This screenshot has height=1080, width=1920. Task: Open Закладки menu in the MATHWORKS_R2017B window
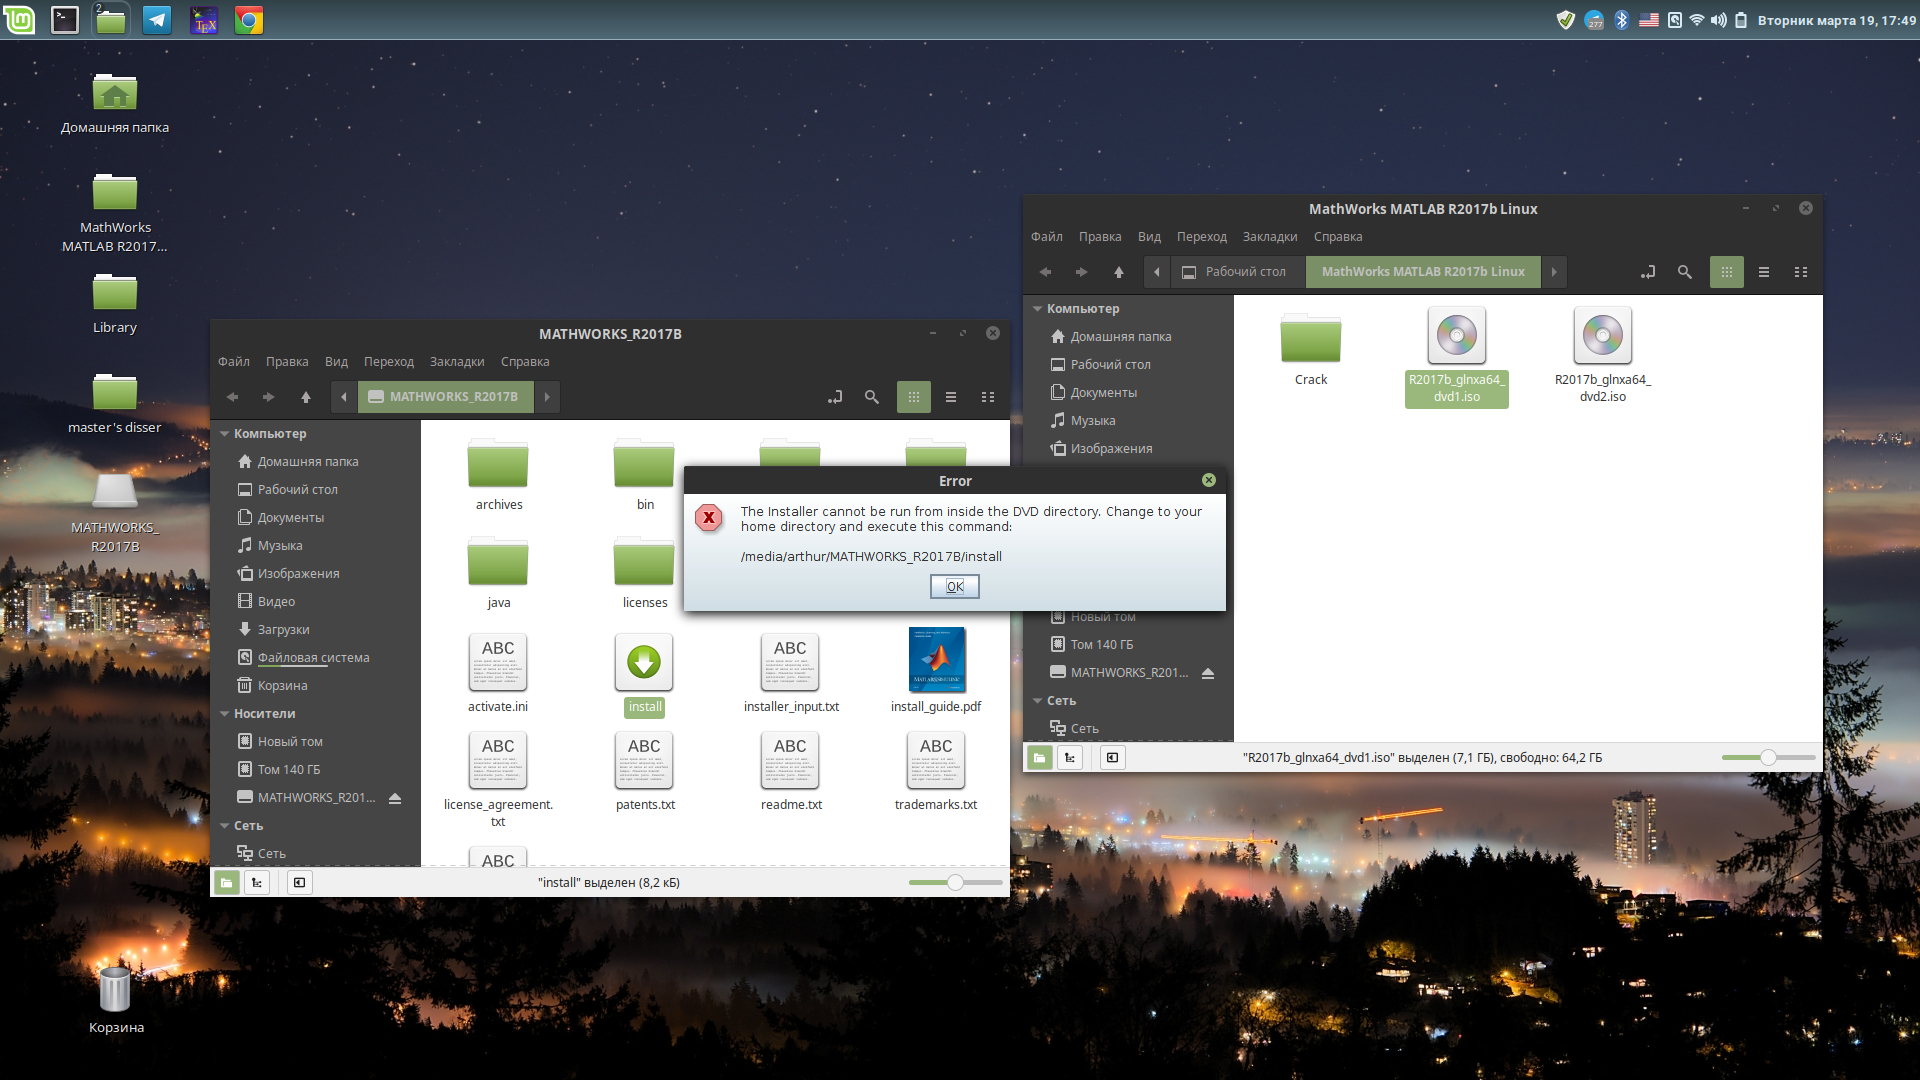[457, 362]
